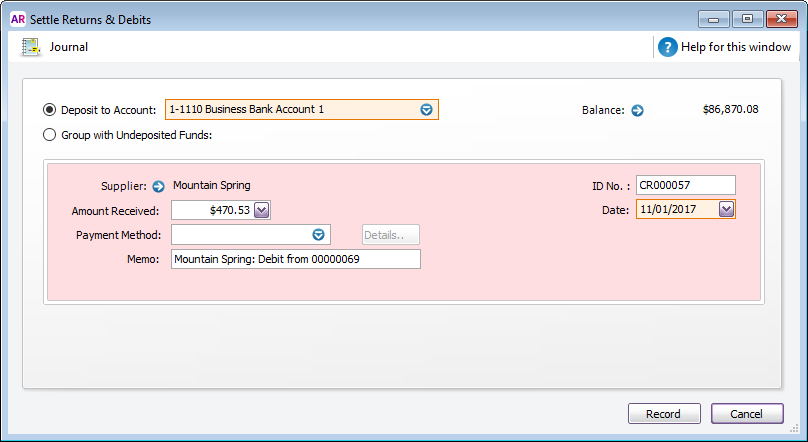Click the ID No. input field
The width and height of the screenshot is (808, 442).
pyautogui.click(x=685, y=185)
